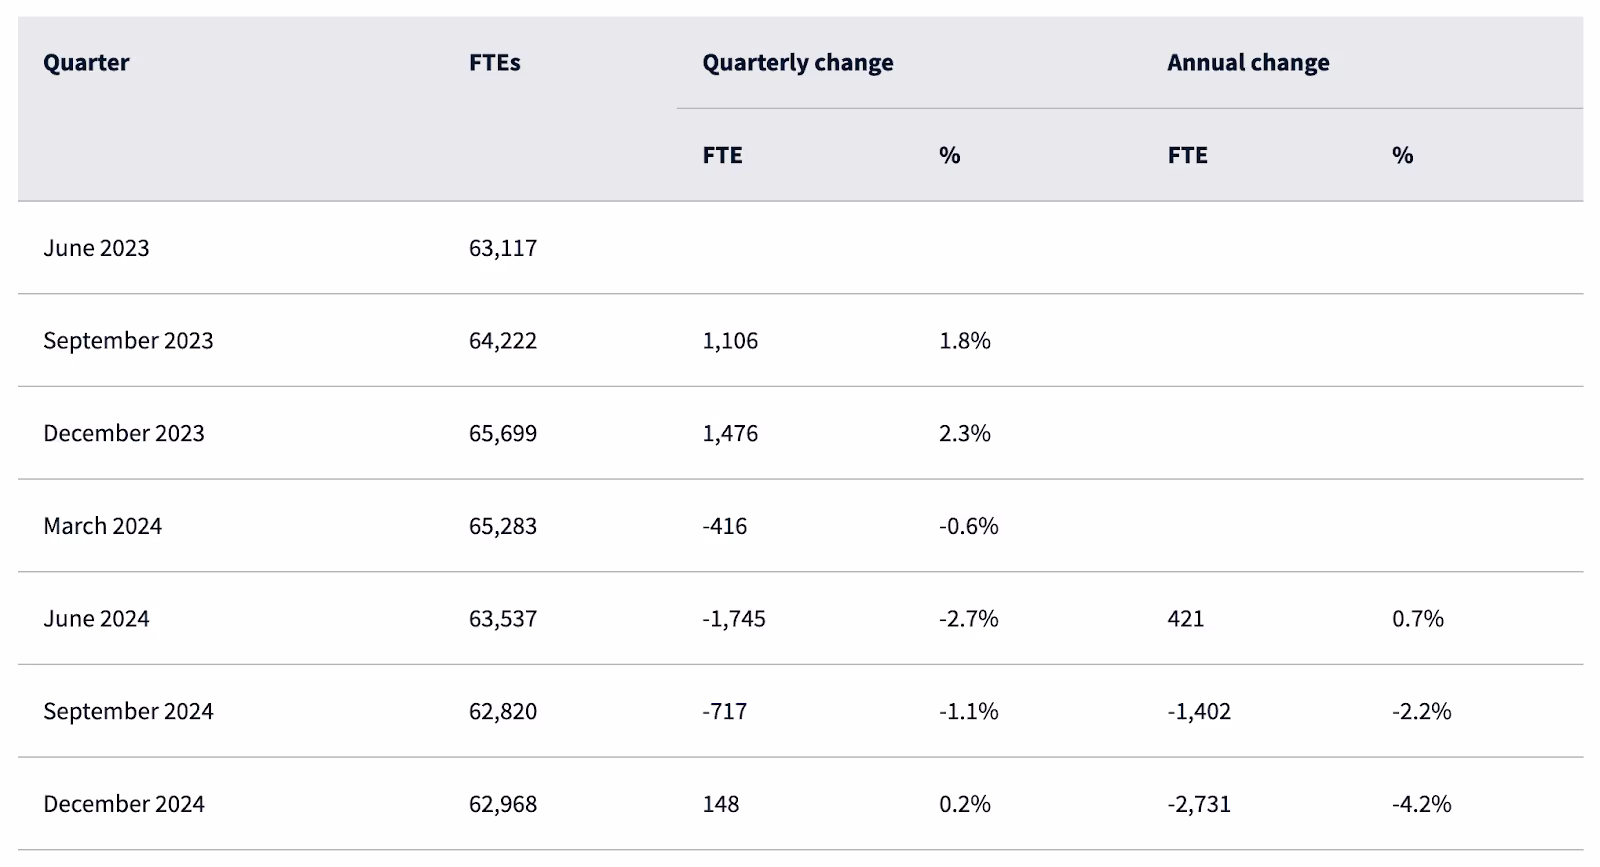Image resolution: width=1600 pixels, height=867 pixels.
Task: Click the FTEs column header
Action: [x=494, y=63]
